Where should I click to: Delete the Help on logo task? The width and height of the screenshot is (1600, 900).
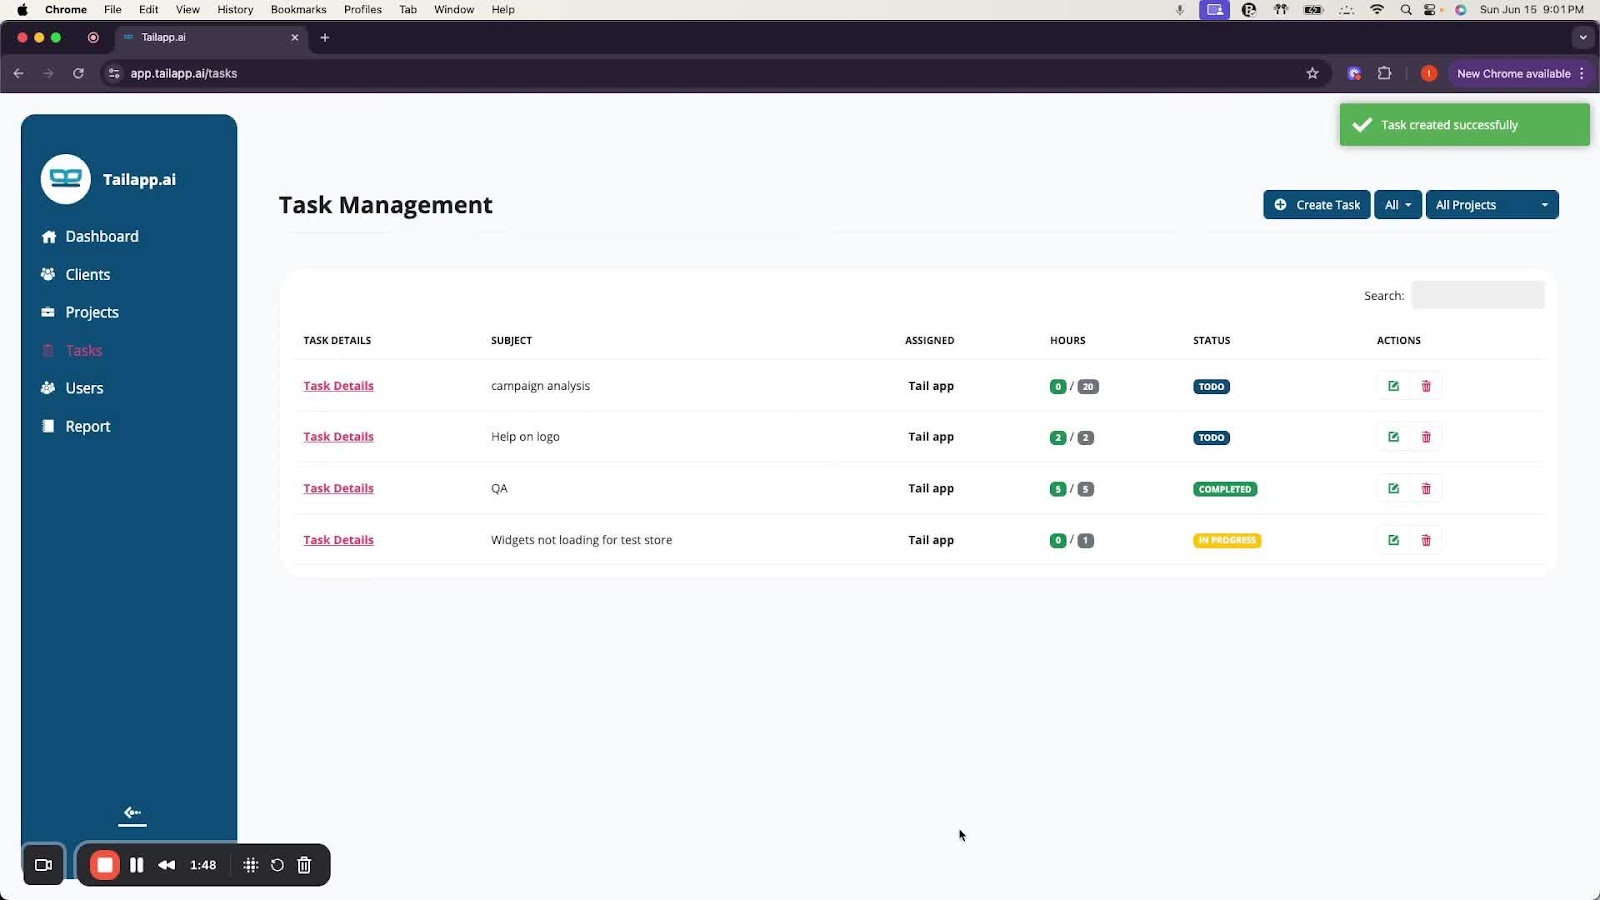click(x=1426, y=437)
